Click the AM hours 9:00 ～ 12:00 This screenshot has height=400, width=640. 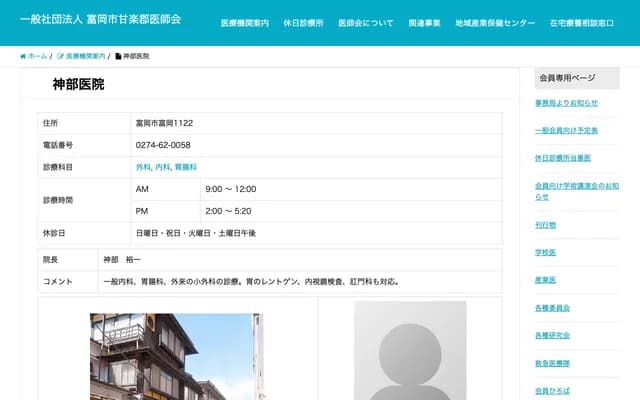[231, 189]
